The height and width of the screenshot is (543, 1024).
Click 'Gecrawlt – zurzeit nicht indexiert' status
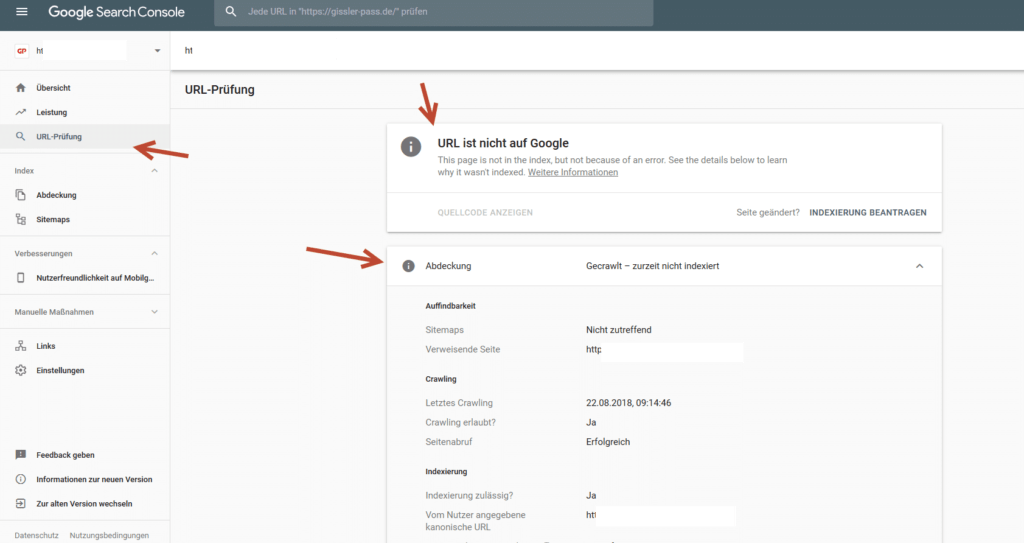pos(652,266)
